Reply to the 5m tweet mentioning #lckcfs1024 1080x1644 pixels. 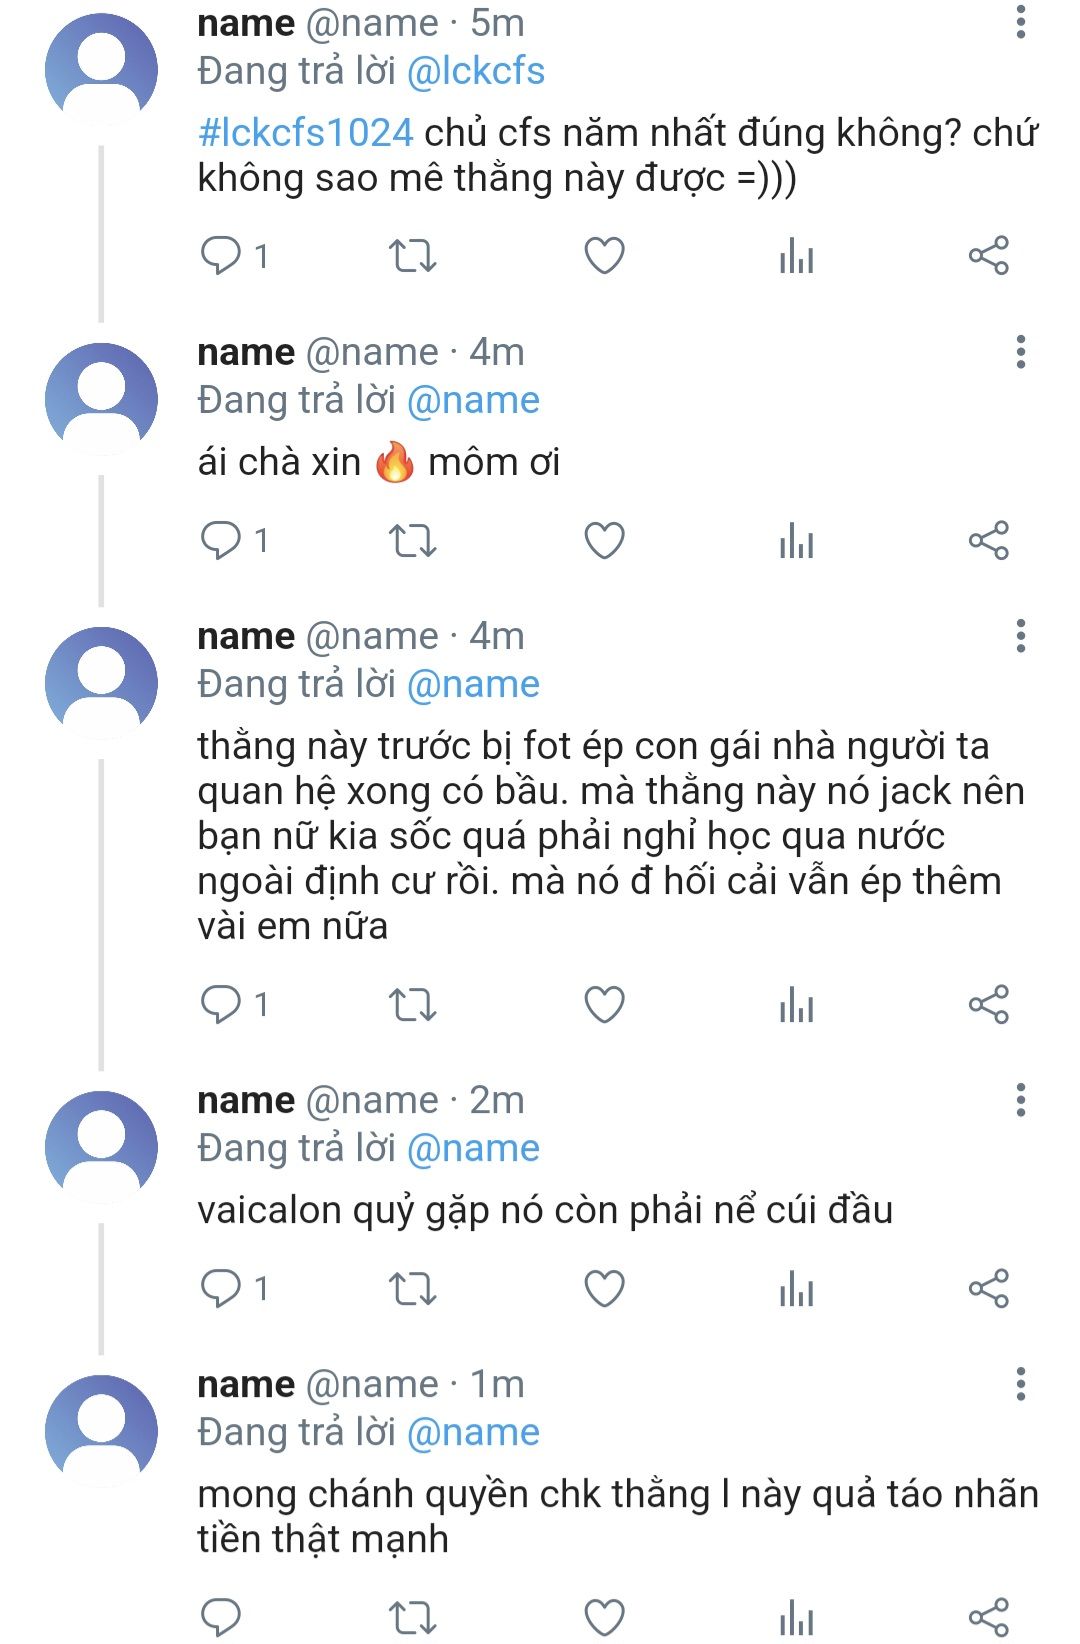click(x=221, y=256)
